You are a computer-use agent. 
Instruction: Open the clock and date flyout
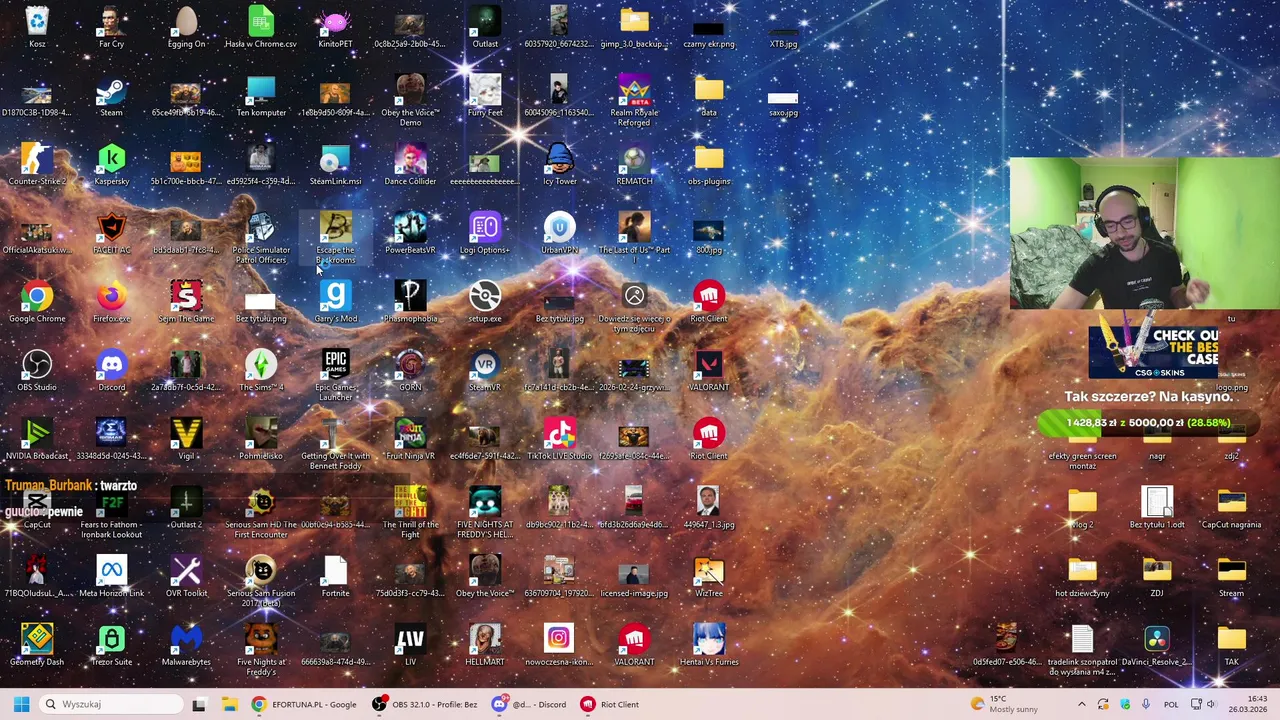click(x=1248, y=704)
